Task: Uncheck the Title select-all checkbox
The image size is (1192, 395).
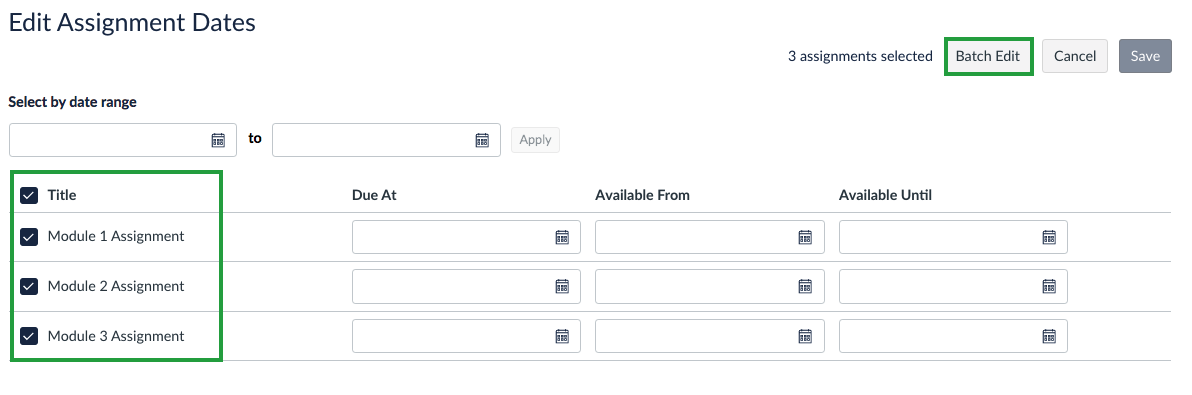Action: tap(29, 195)
